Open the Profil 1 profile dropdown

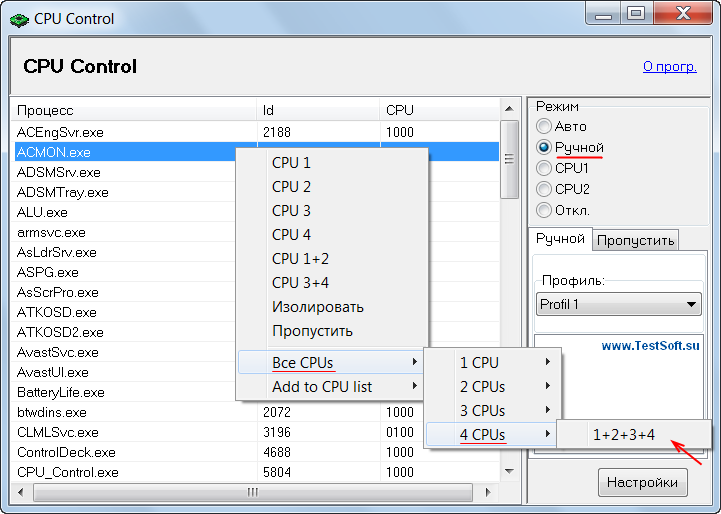click(618, 304)
